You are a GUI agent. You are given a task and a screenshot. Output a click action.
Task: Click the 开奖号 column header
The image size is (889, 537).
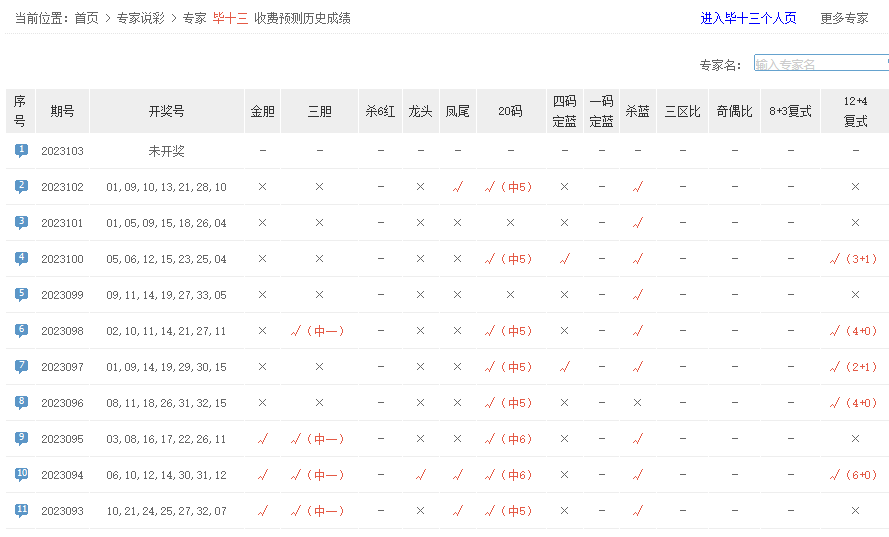[166, 111]
